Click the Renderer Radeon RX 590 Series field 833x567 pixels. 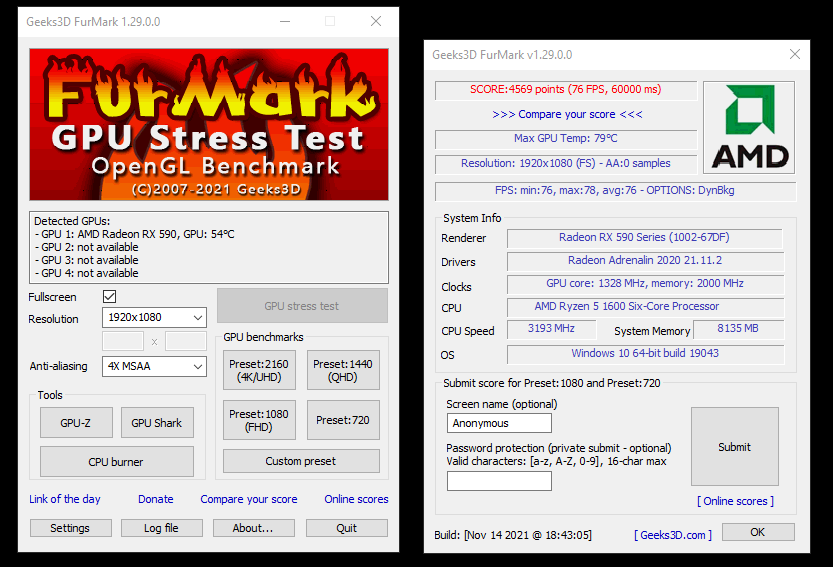644,238
